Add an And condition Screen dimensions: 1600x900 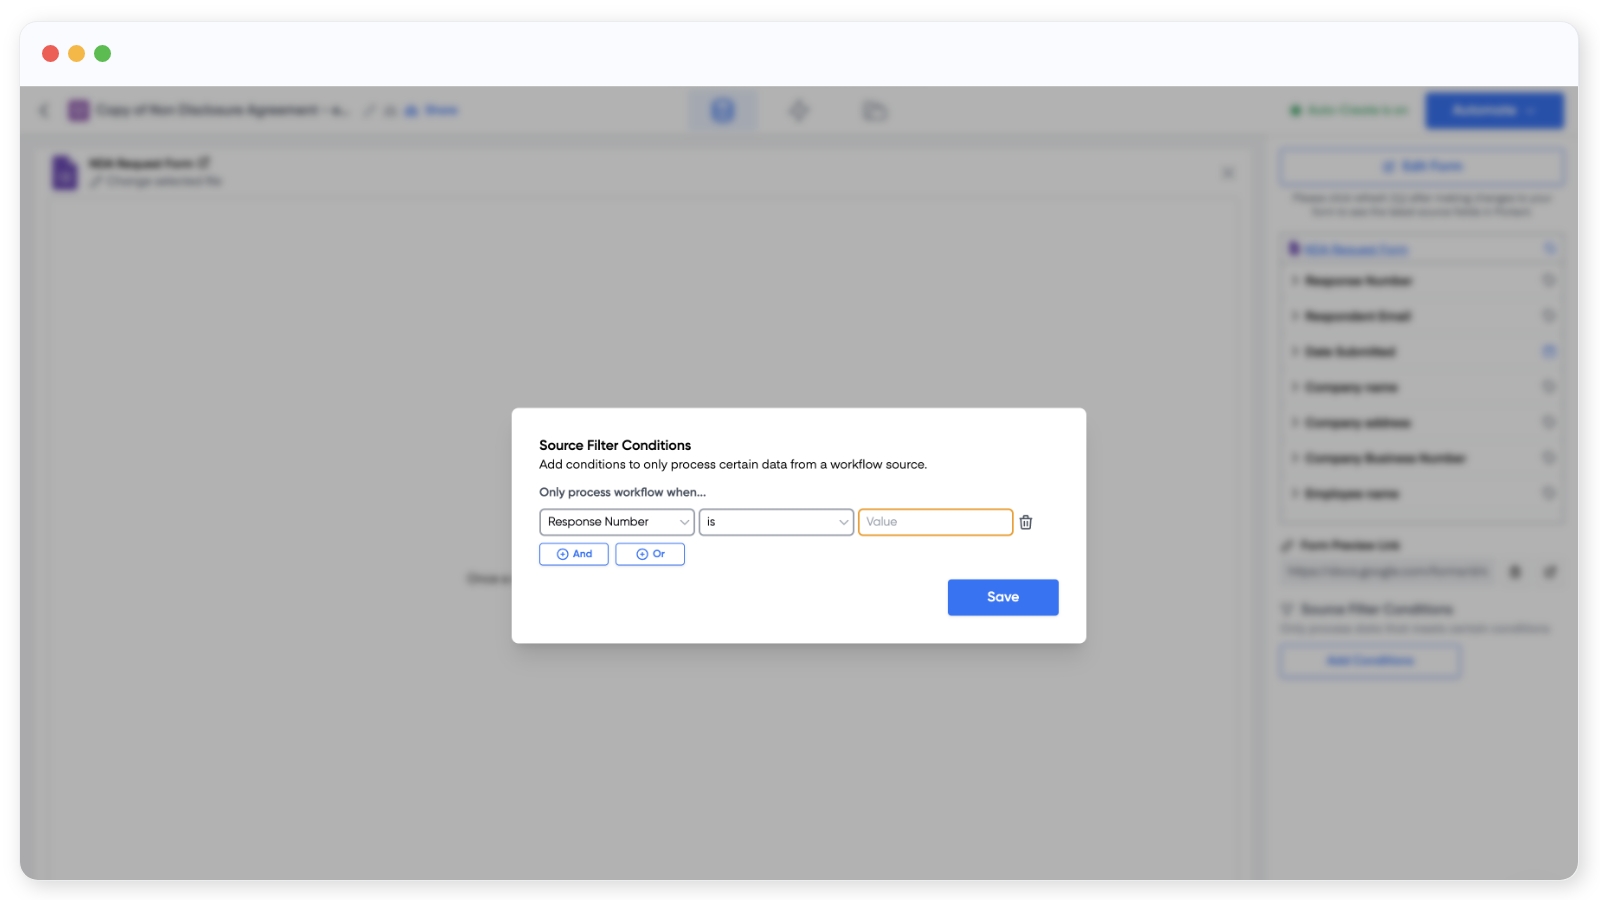tap(574, 554)
